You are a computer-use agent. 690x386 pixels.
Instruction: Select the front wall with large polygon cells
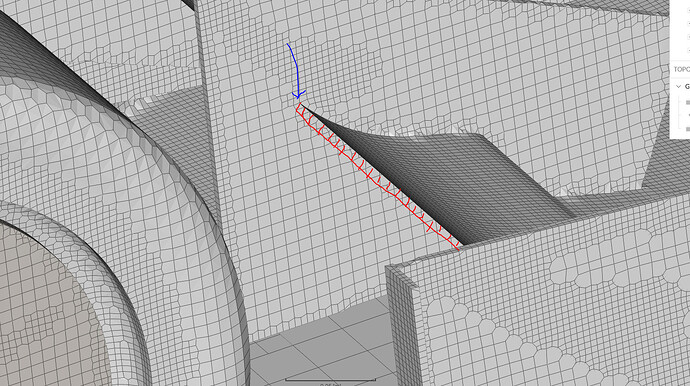coord(550,308)
